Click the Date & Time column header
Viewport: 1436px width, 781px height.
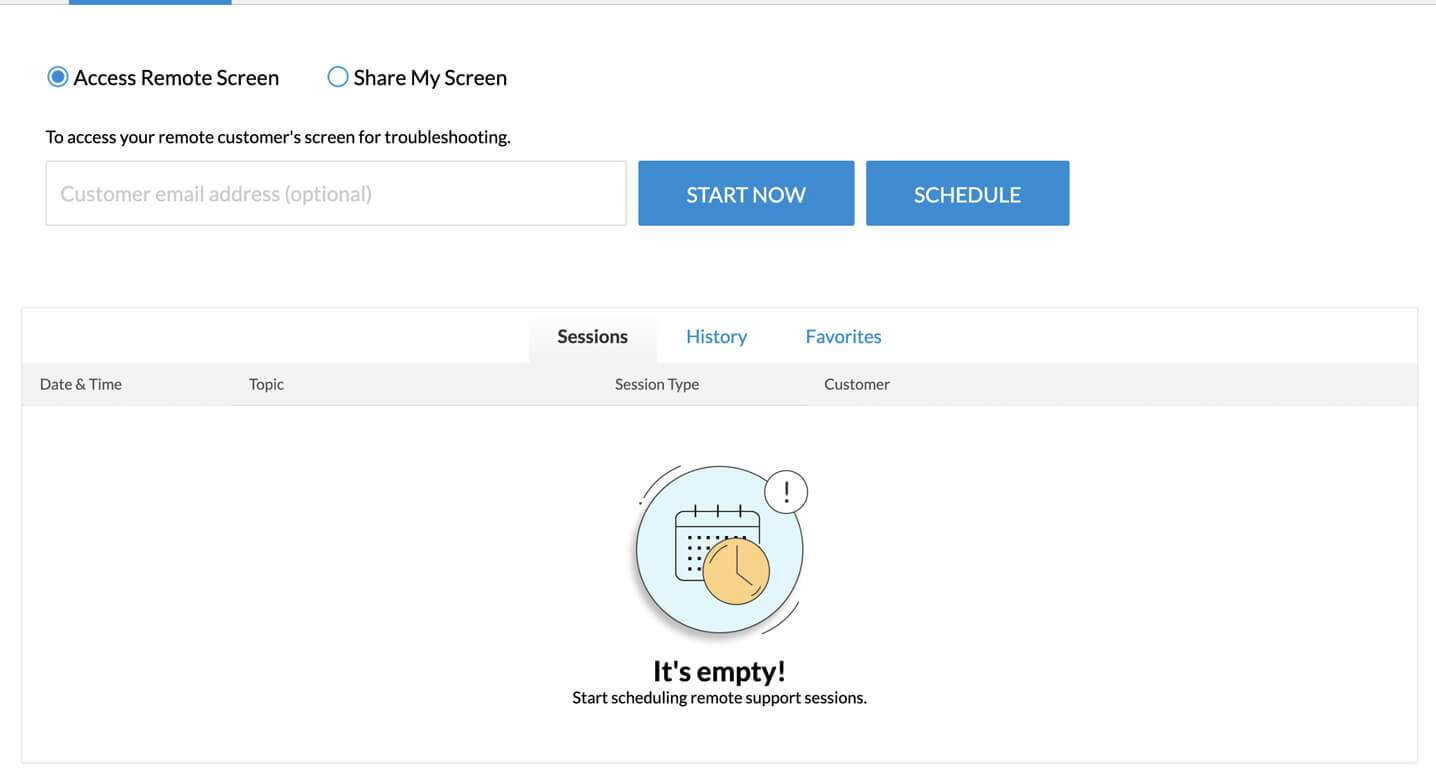81,384
